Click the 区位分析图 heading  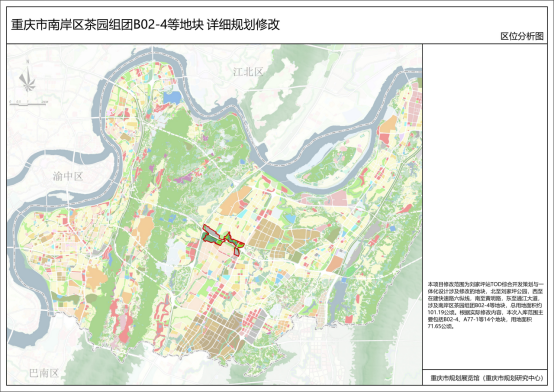[522, 36]
